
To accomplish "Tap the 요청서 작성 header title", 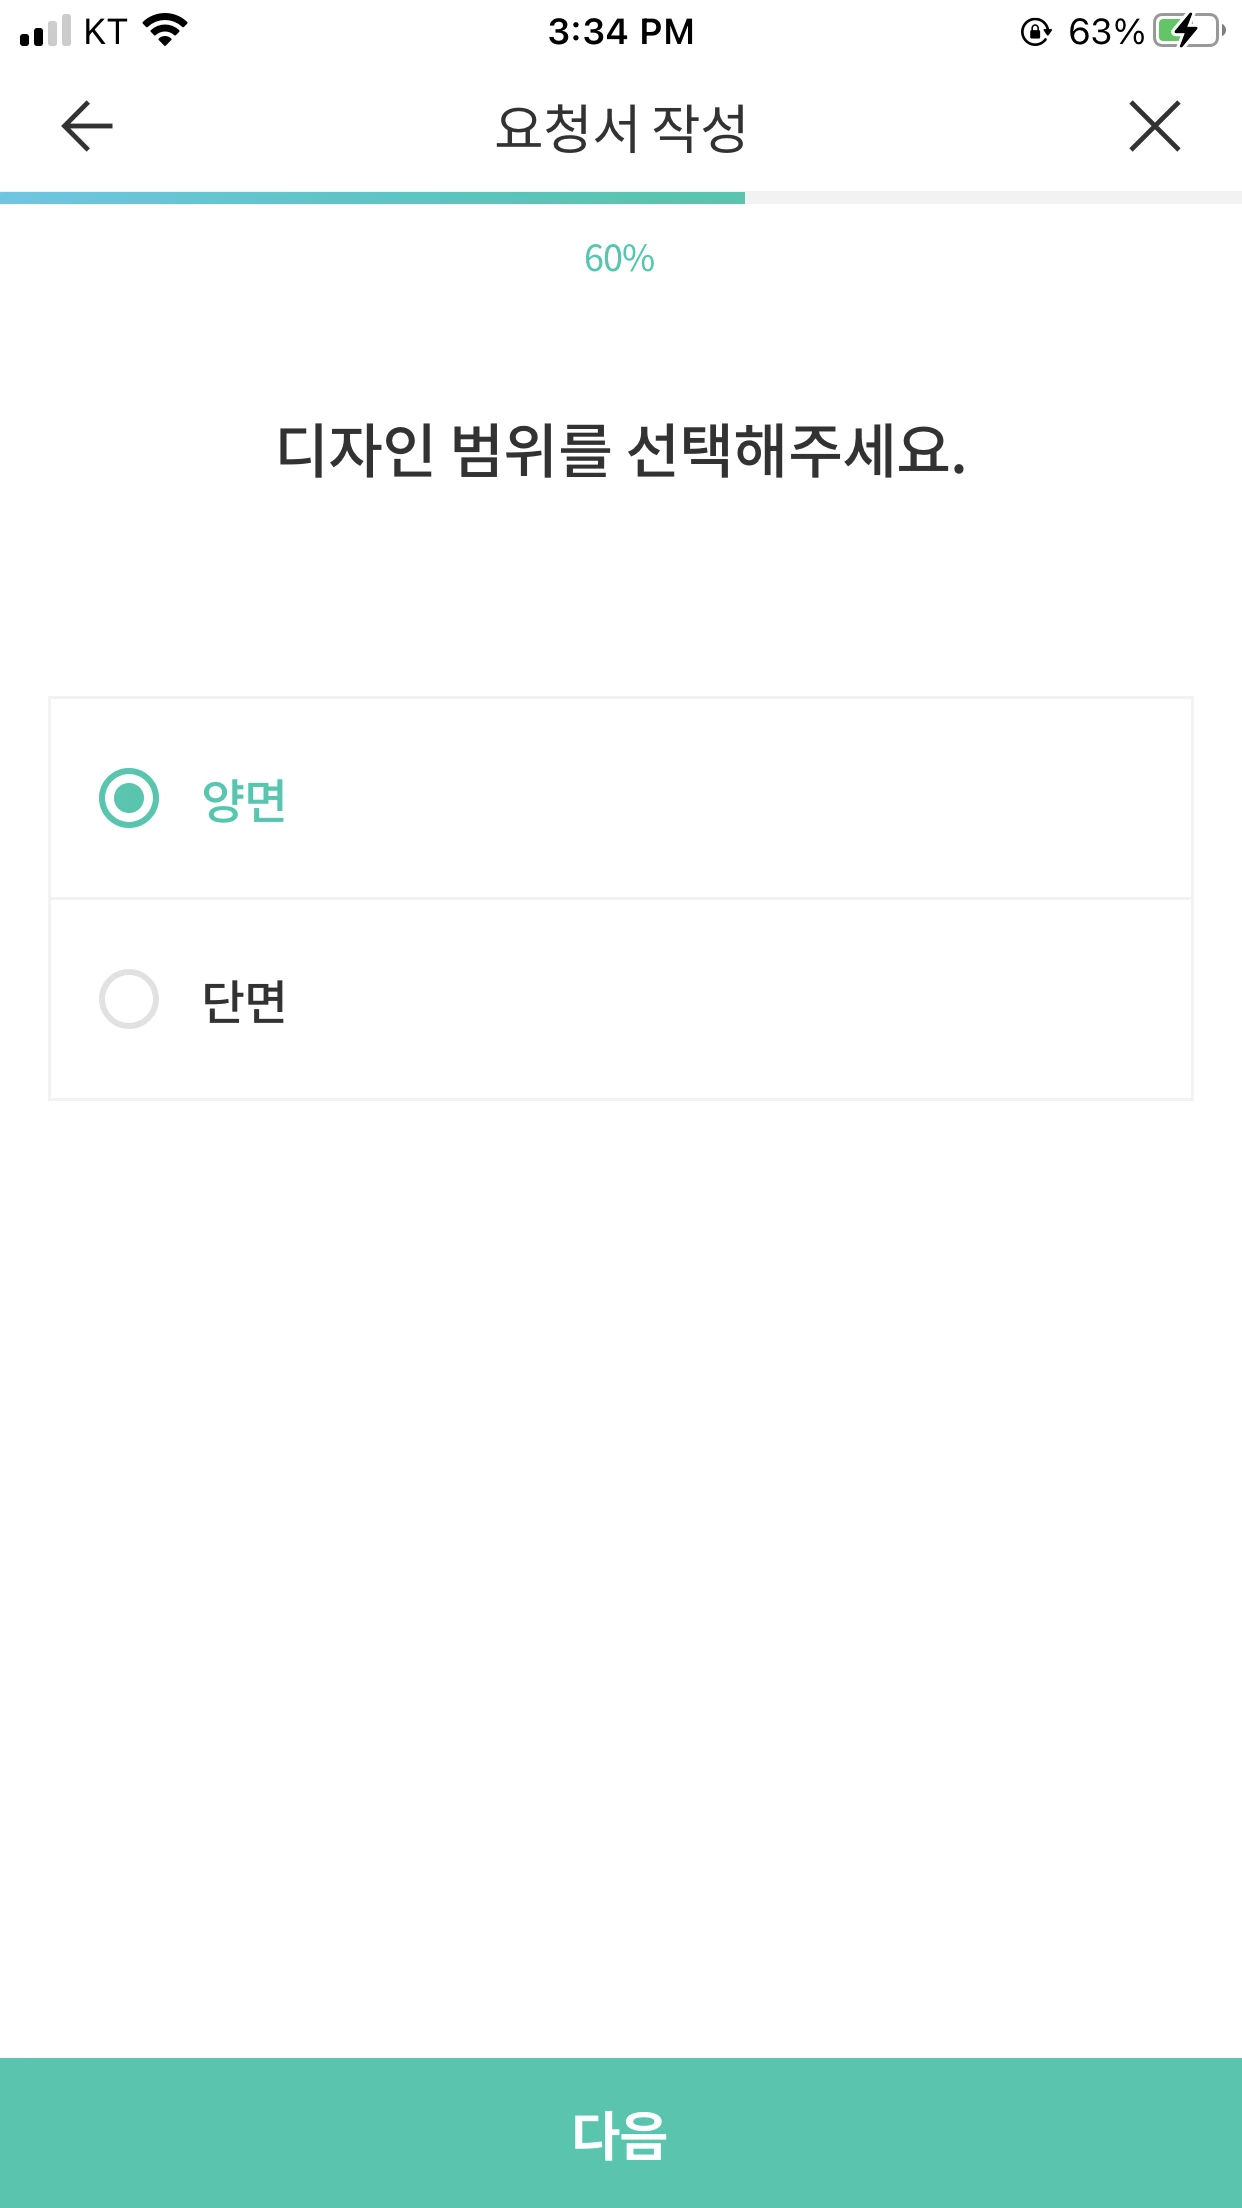I will [x=621, y=128].
